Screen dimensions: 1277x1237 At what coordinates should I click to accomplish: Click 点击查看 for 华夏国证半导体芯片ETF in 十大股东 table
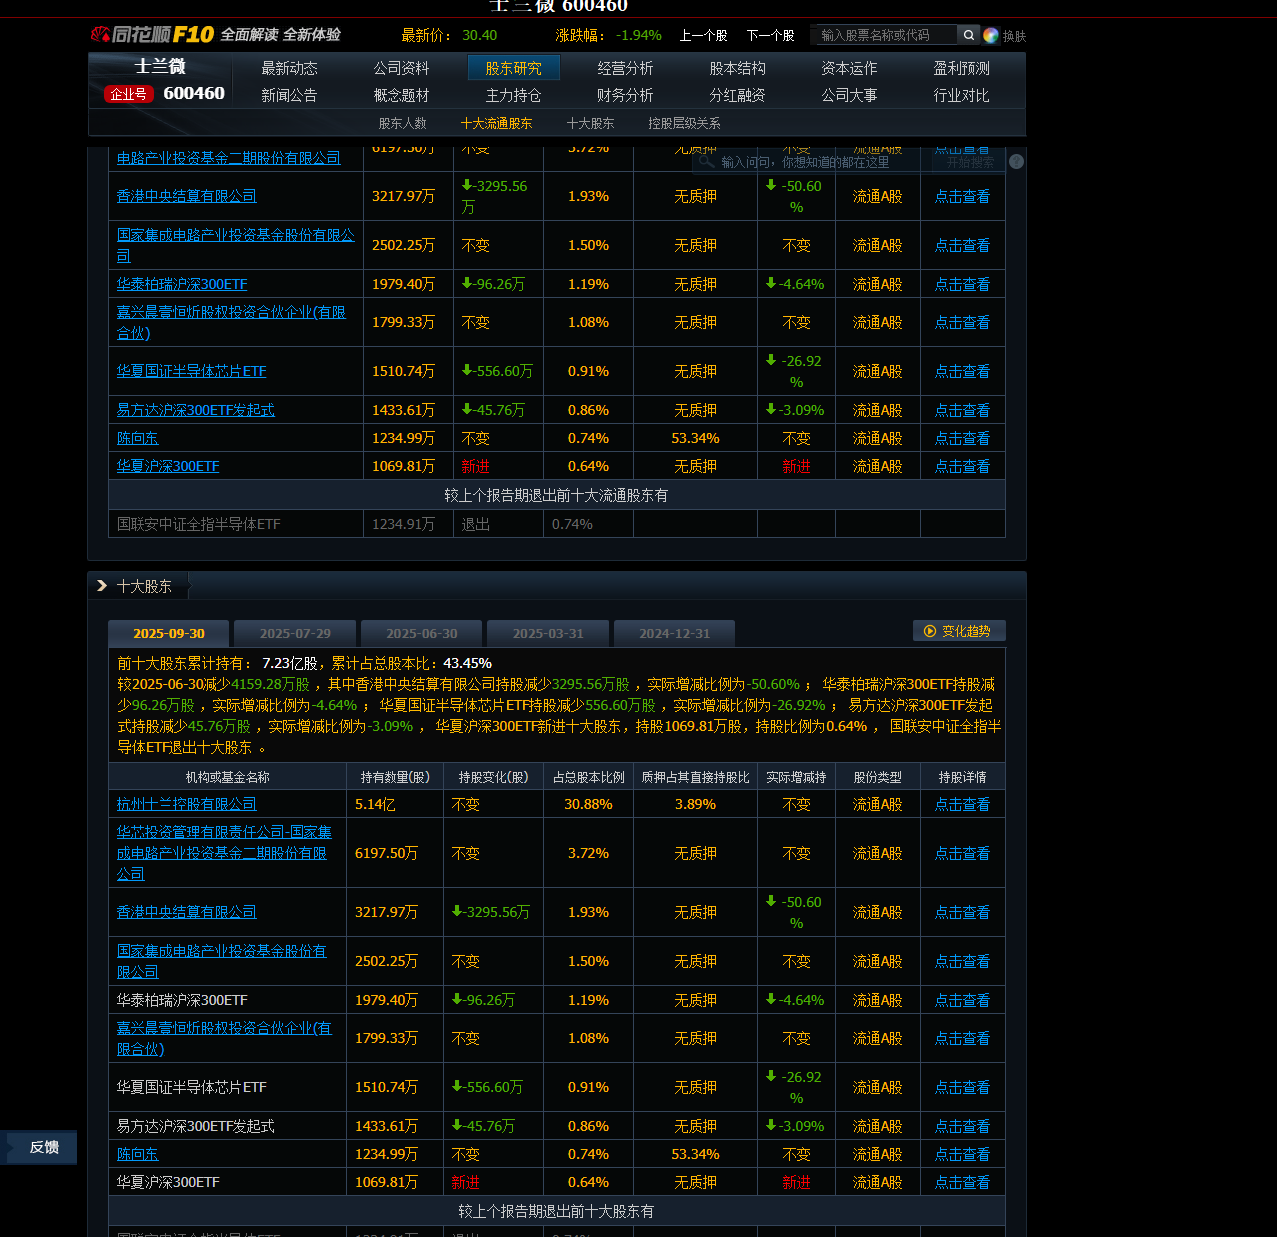click(x=962, y=1087)
